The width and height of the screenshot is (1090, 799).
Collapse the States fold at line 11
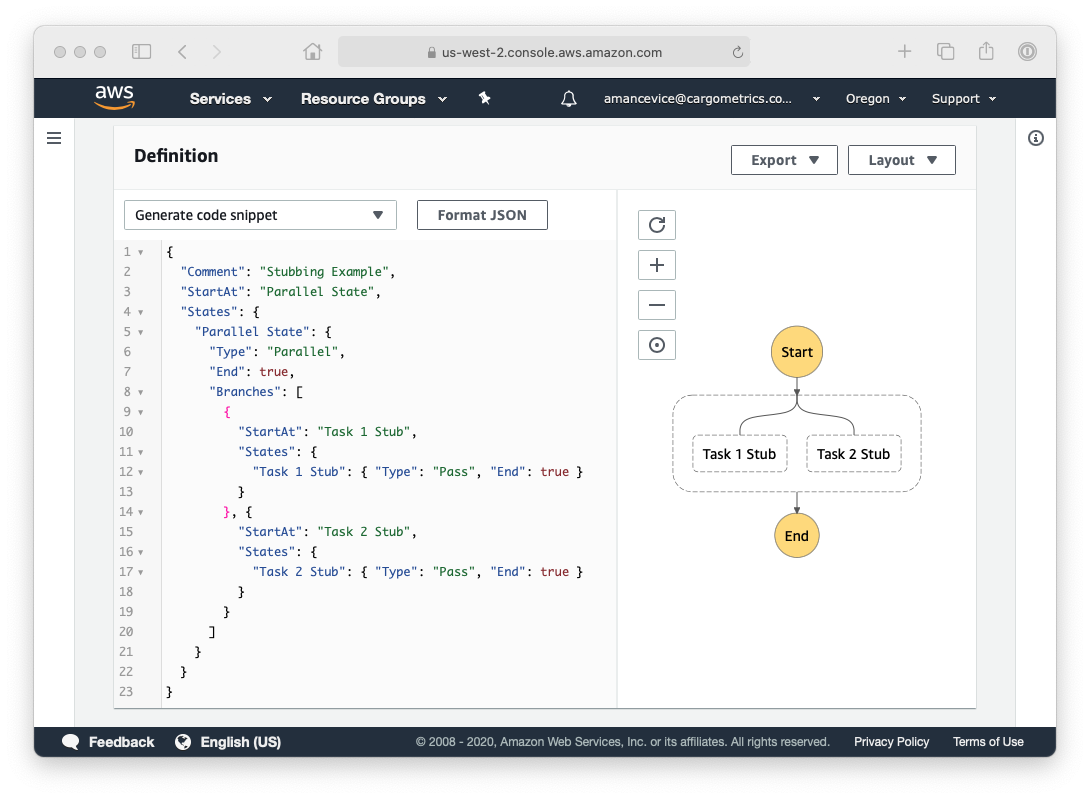(140, 452)
